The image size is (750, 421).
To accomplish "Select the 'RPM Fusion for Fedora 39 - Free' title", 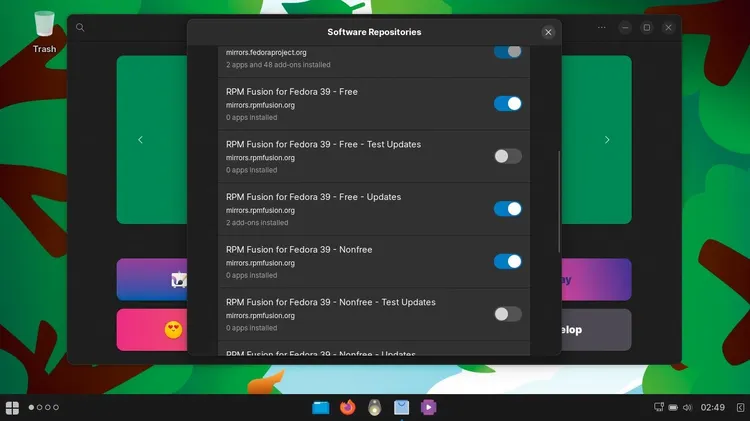I will 292,91.
